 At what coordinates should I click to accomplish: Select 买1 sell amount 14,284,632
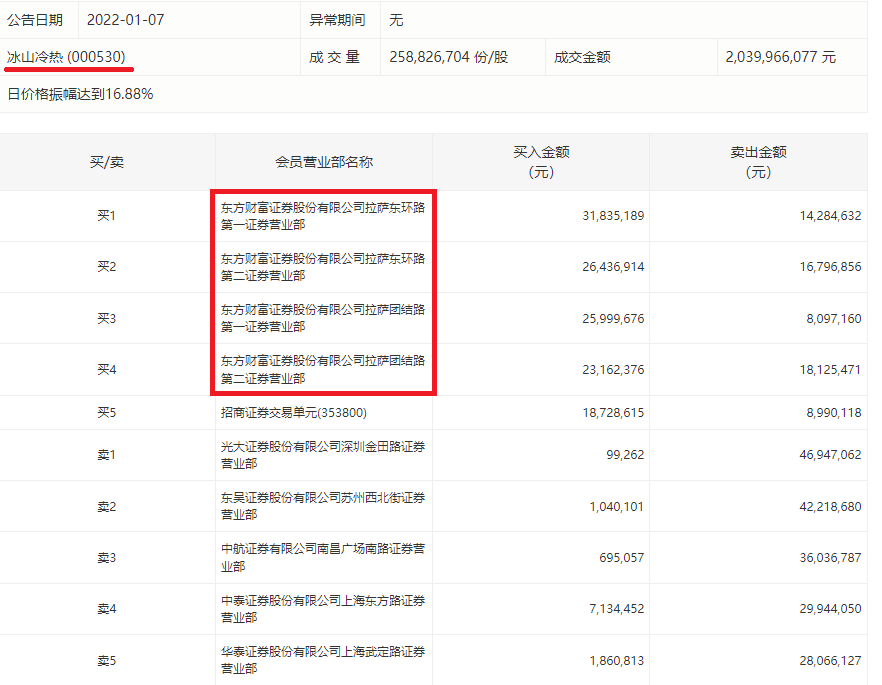[x=830, y=215]
